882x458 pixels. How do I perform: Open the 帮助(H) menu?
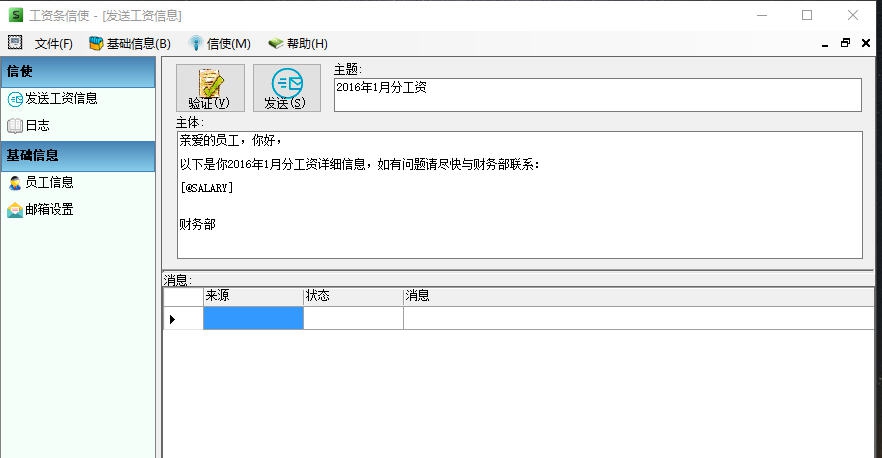click(298, 43)
